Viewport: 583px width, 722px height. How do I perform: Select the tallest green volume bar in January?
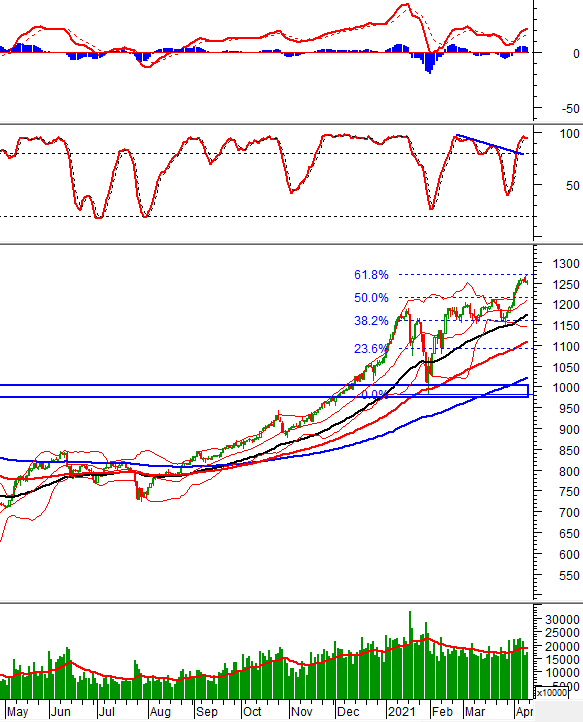(410, 655)
